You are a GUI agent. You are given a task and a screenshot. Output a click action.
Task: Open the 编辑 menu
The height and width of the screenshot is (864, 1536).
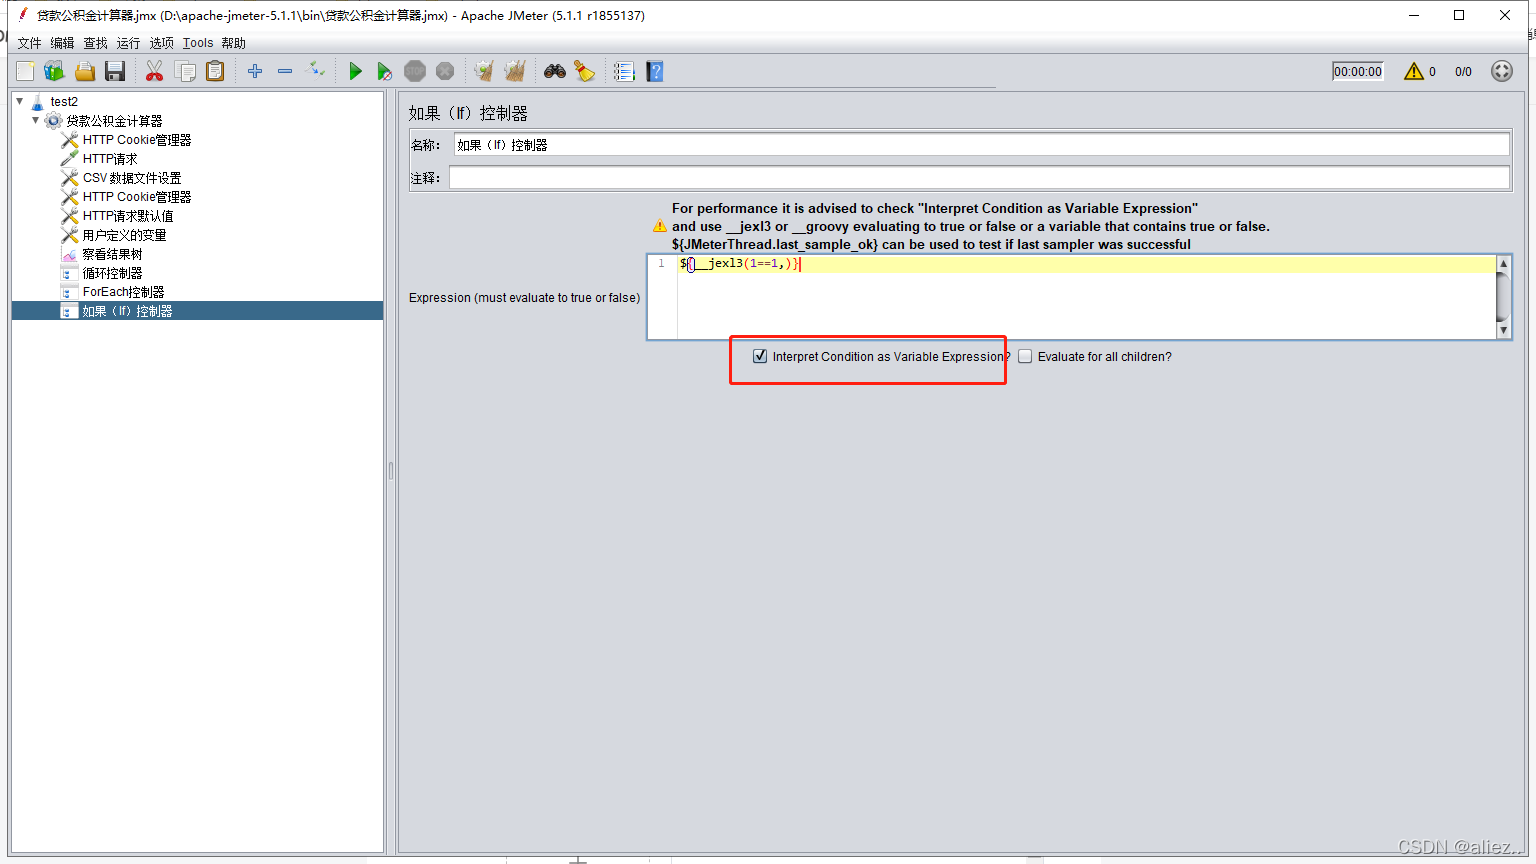click(x=63, y=43)
